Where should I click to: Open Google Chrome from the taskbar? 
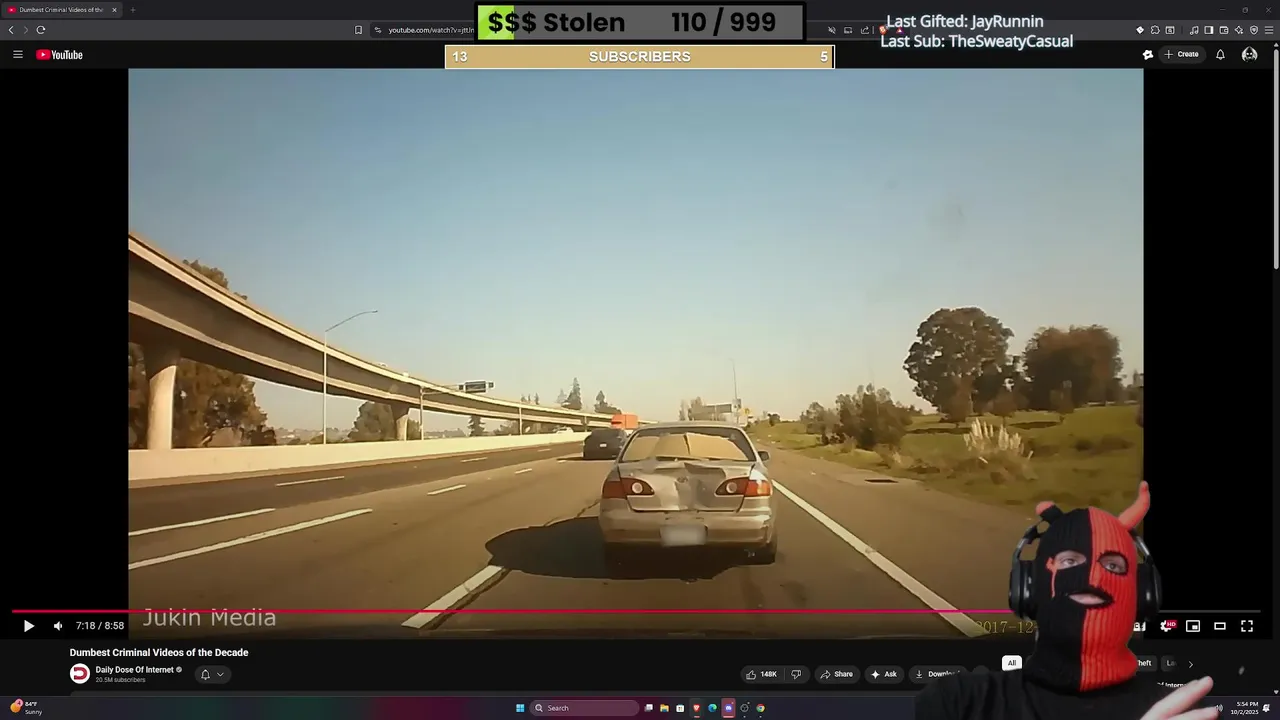pyautogui.click(x=760, y=708)
